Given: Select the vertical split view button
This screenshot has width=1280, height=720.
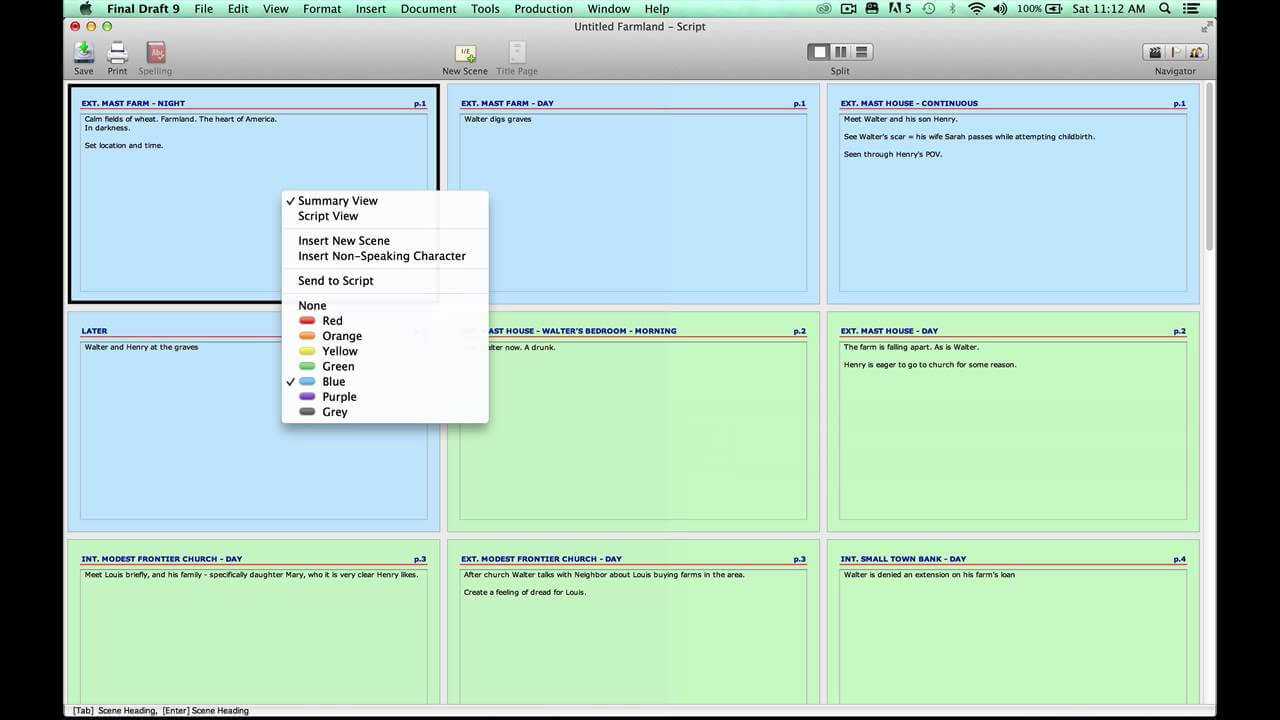Looking at the screenshot, I should point(840,52).
